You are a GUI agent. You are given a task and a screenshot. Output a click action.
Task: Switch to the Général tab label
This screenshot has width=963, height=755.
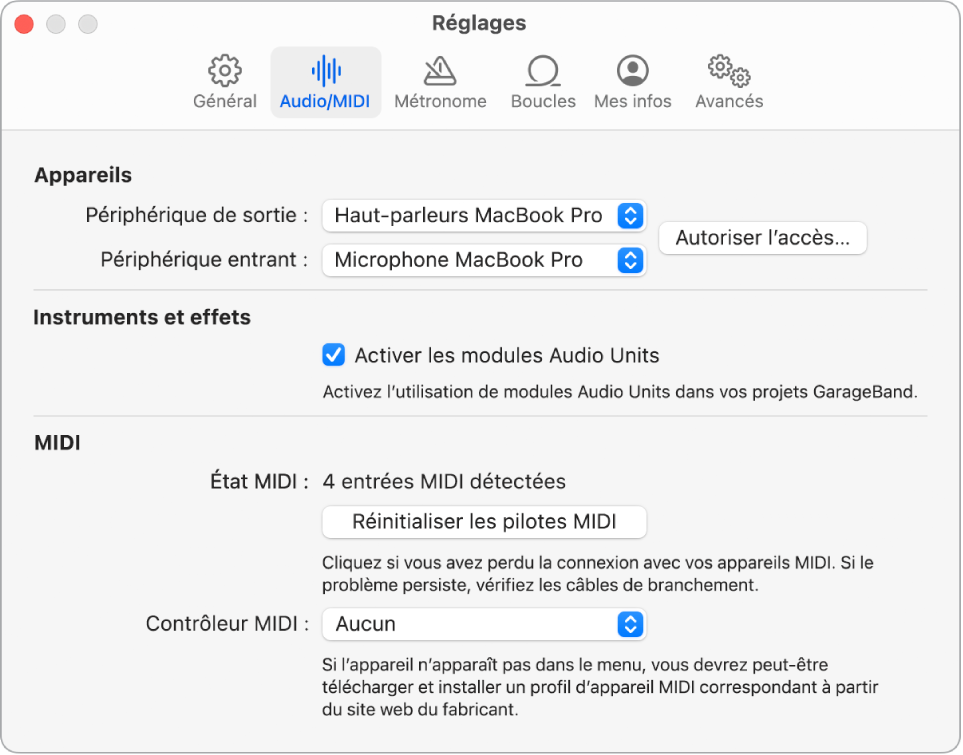click(224, 101)
